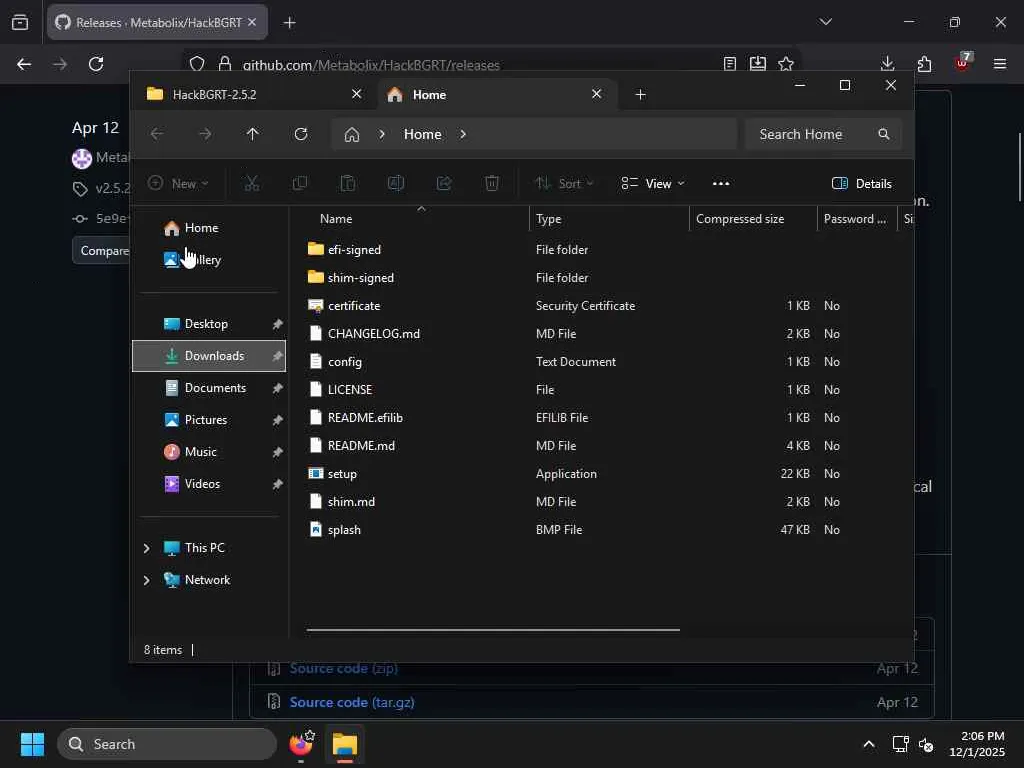The width and height of the screenshot is (1024, 768).
Task: Click the Windows taskbar Search box
Action: (167, 744)
